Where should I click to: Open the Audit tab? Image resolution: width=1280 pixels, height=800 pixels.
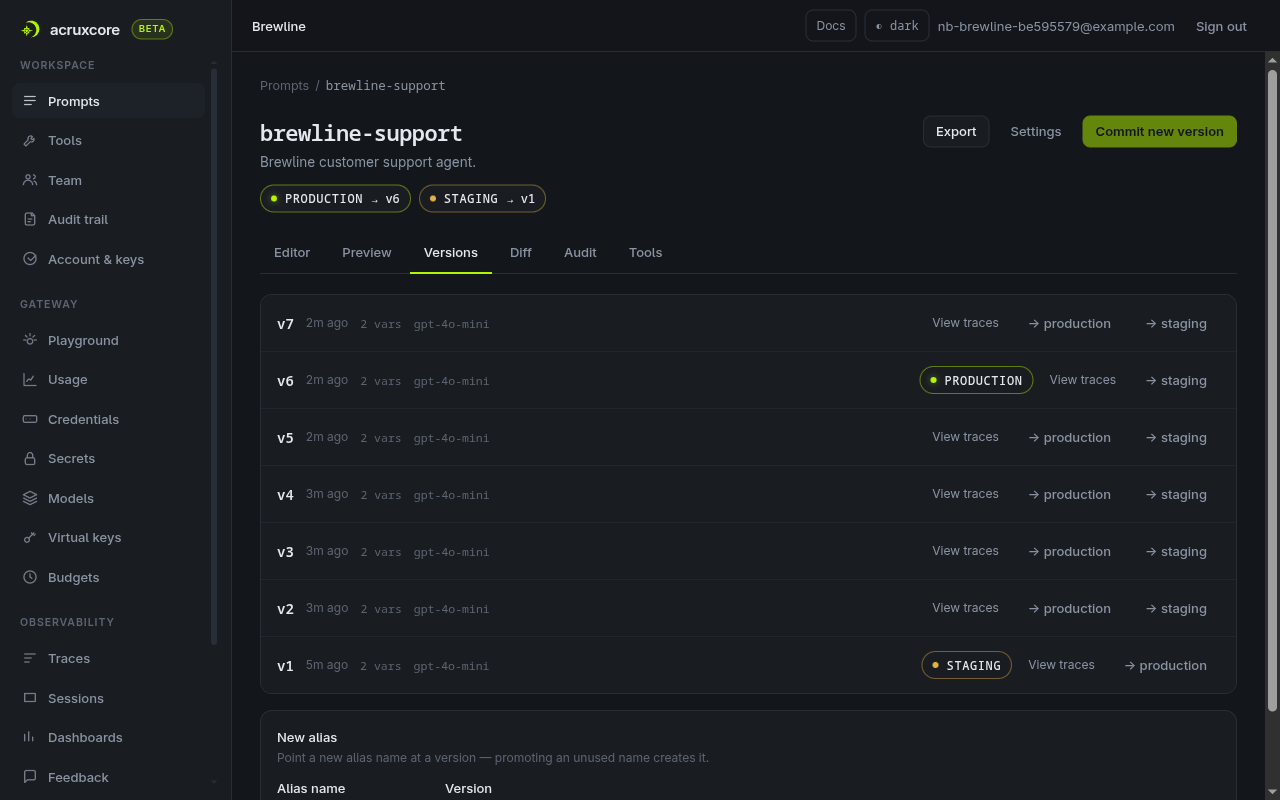point(580,253)
